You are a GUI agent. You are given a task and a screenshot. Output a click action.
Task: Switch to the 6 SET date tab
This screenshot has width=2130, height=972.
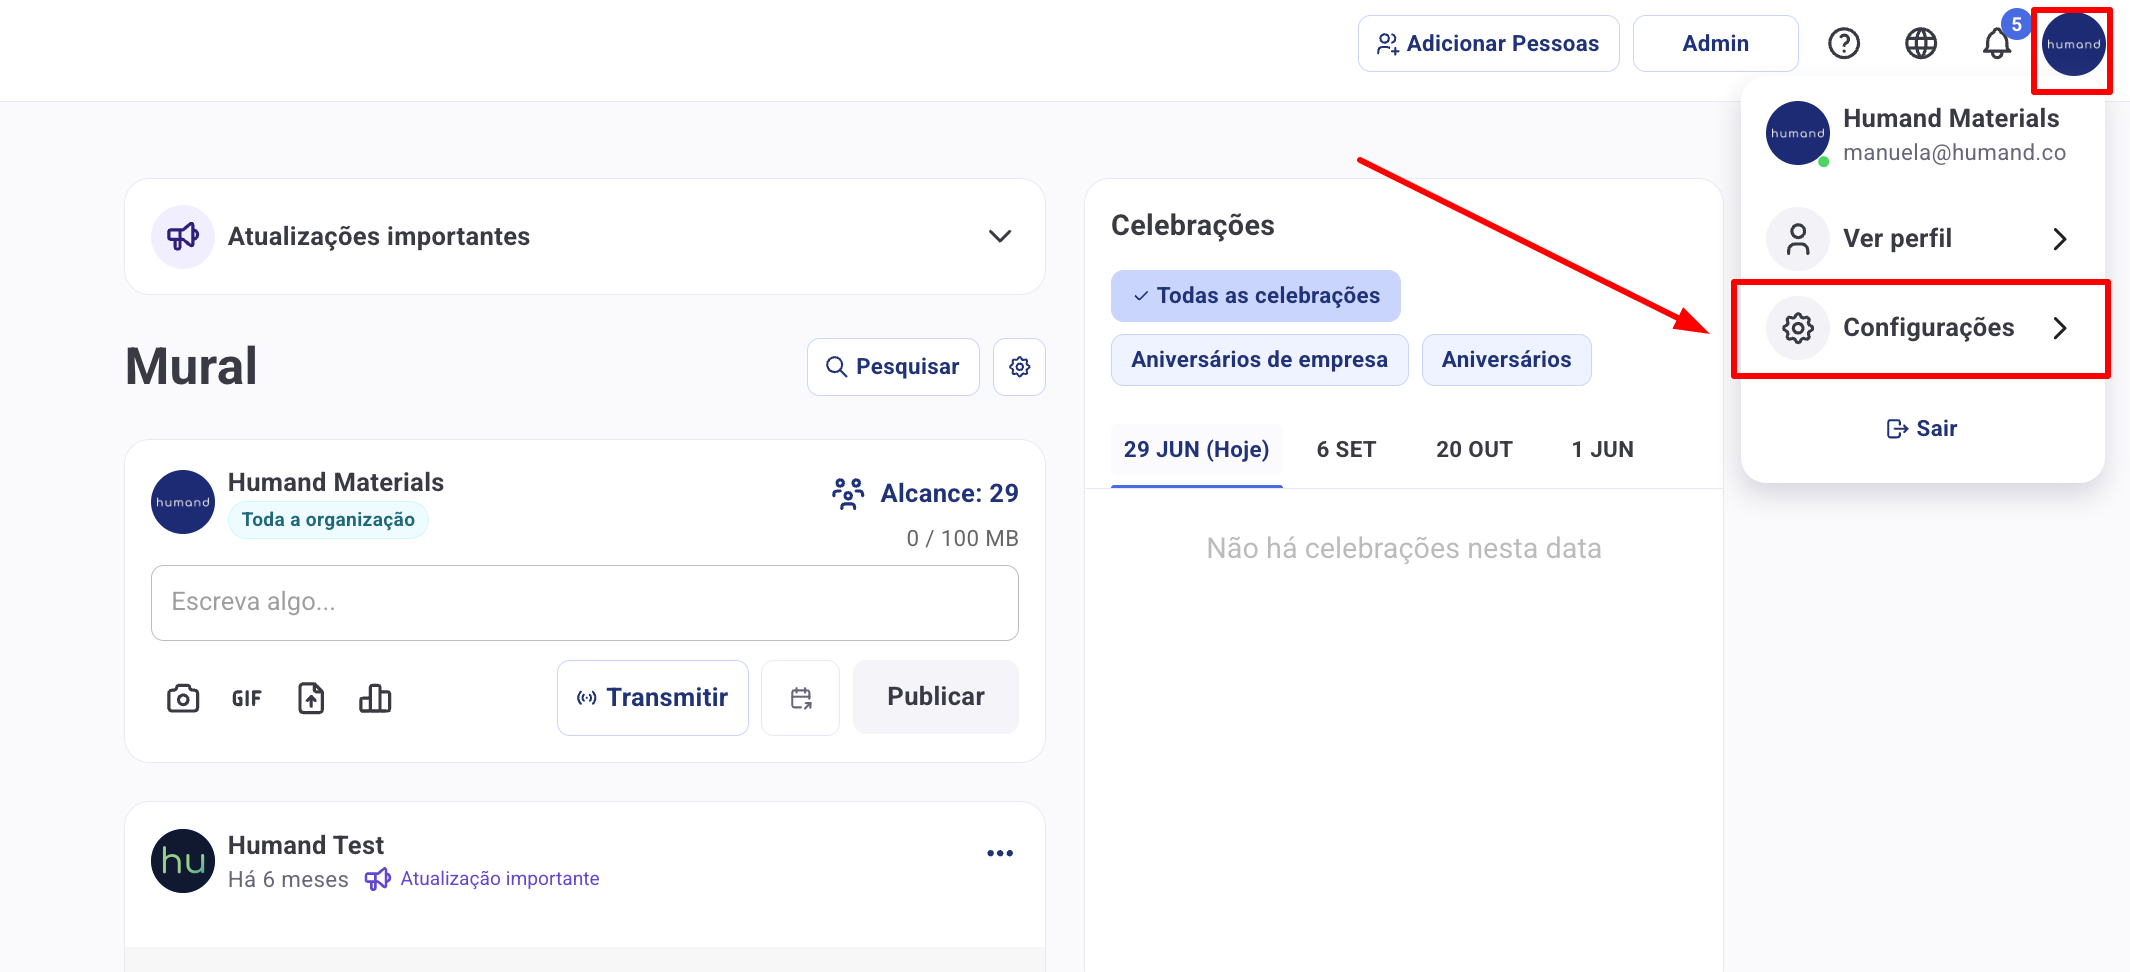(x=1346, y=450)
